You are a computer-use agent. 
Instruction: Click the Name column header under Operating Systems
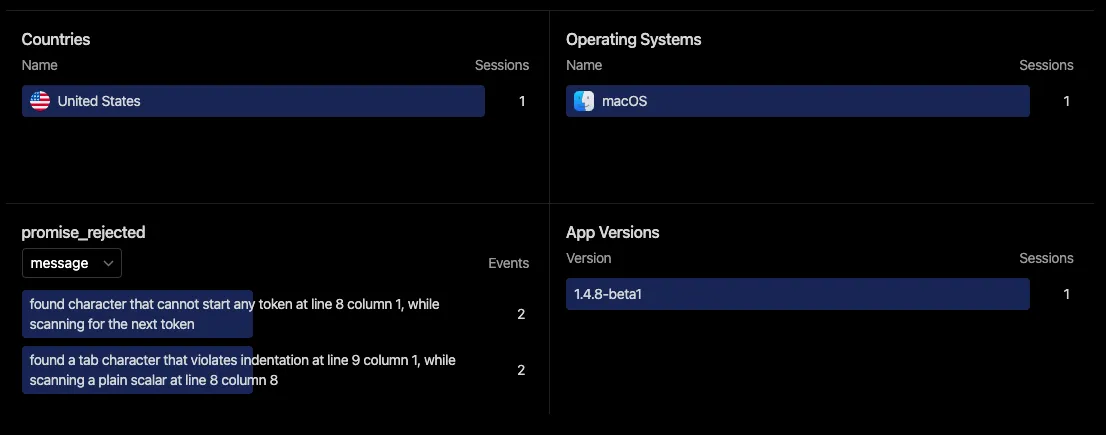[584, 65]
